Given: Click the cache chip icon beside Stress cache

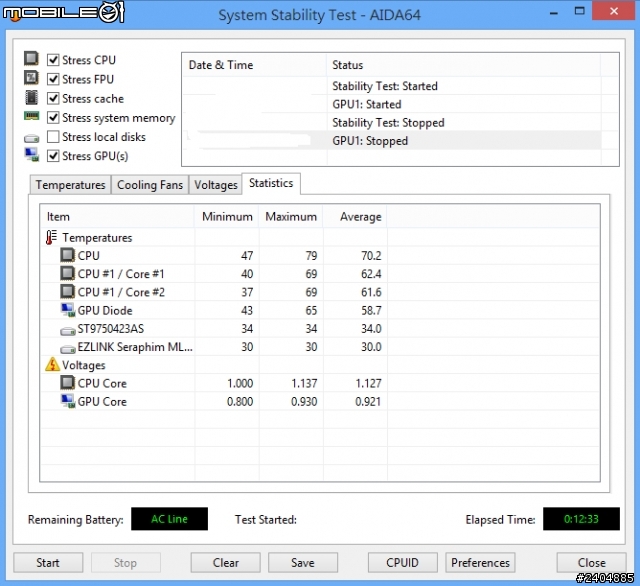Looking at the screenshot, I should click(31, 98).
